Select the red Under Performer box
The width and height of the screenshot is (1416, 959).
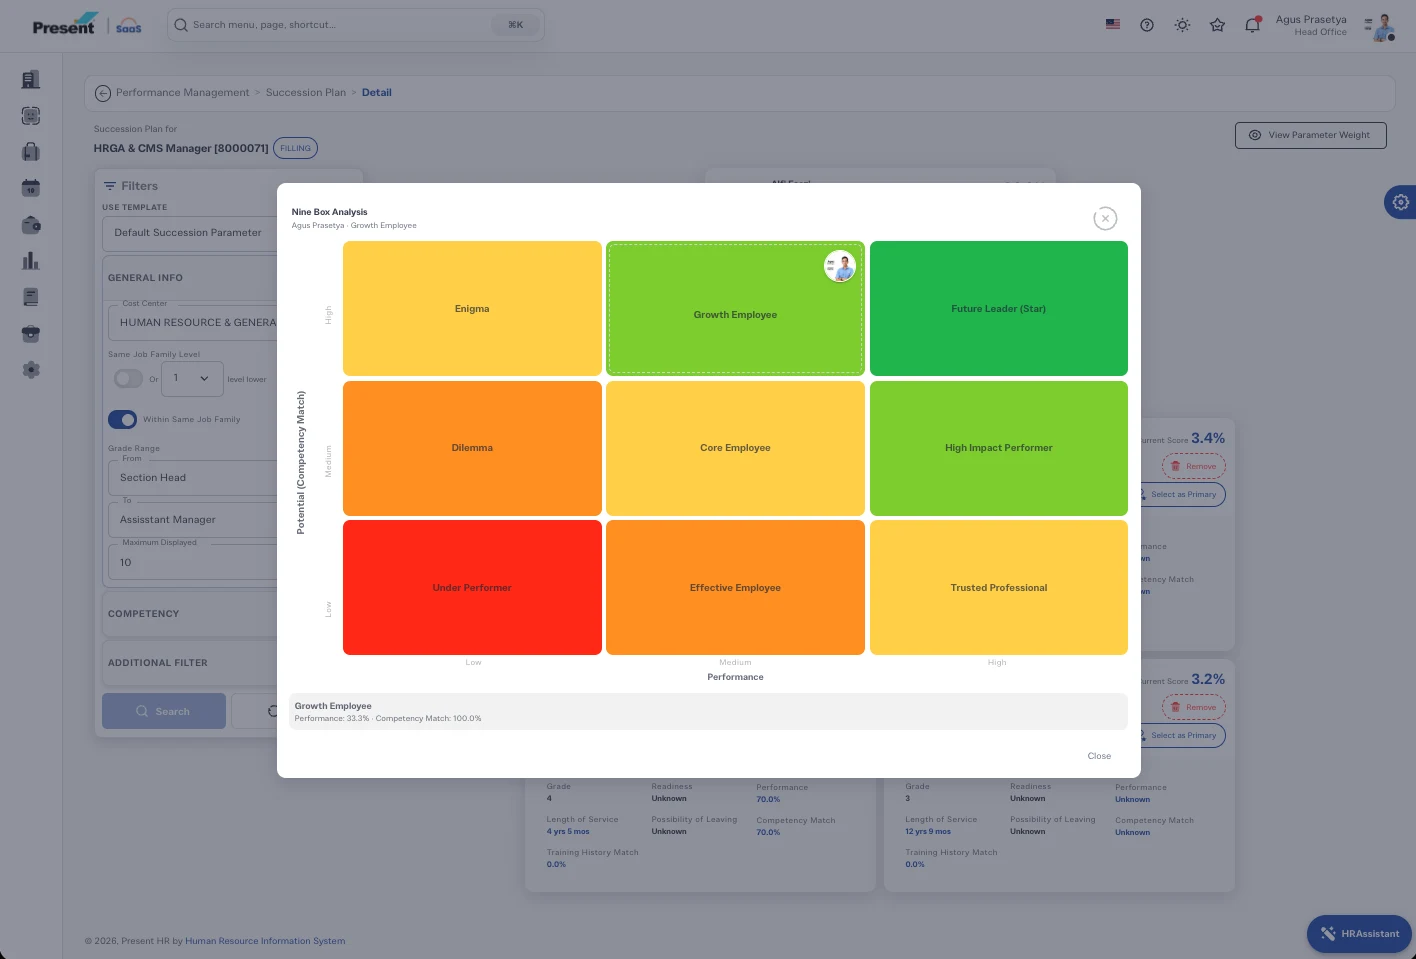click(472, 588)
